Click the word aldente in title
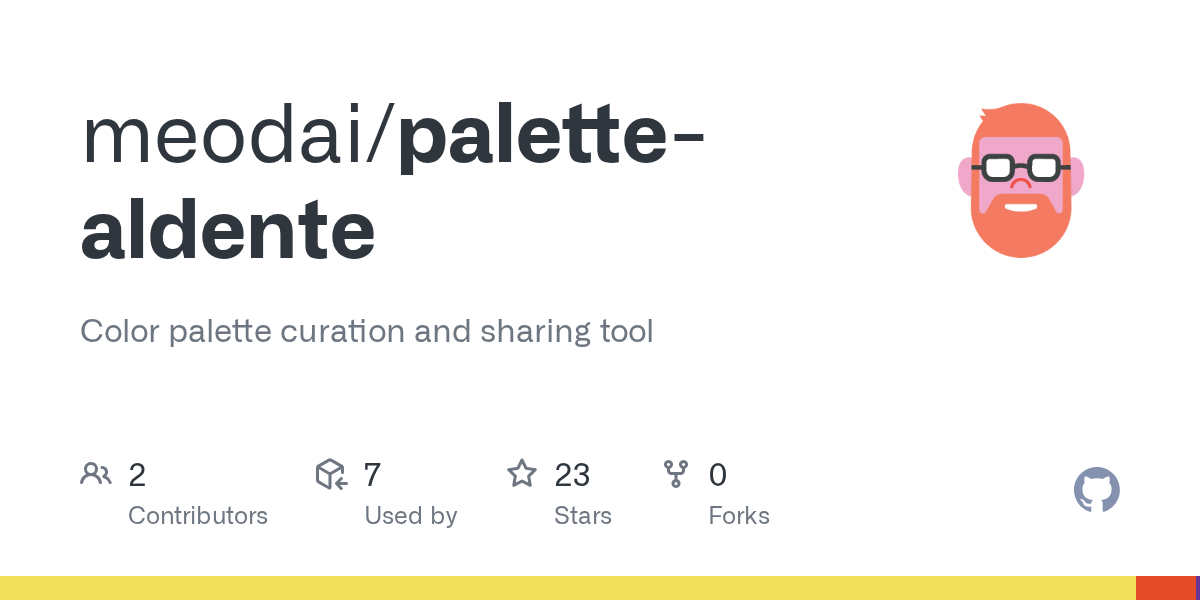 coord(228,228)
